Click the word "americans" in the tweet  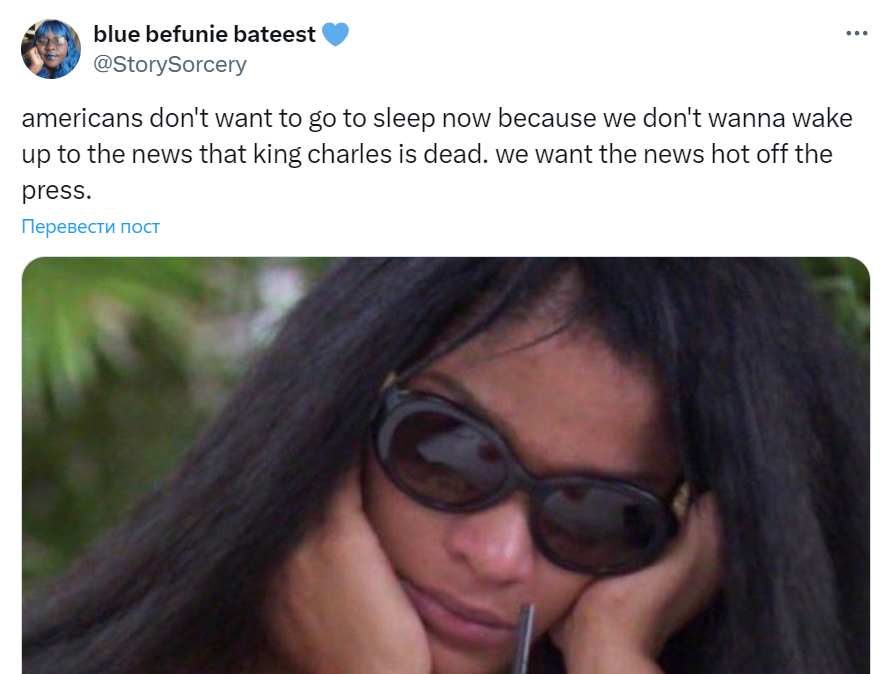coord(82,119)
